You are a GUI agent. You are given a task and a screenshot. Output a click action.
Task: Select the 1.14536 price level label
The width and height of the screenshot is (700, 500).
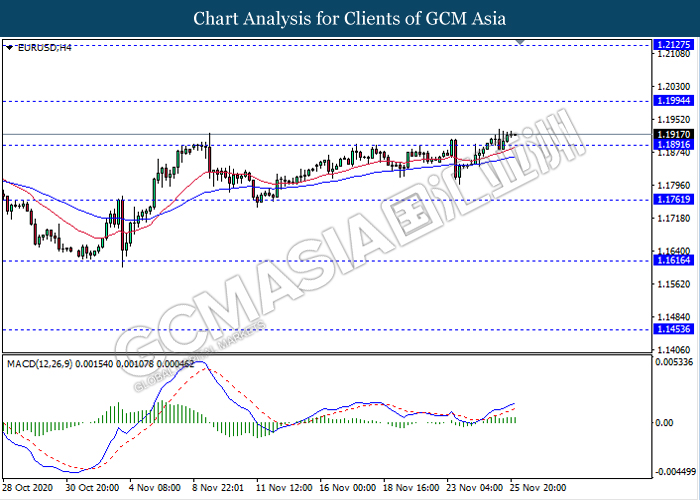click(x=674, y=329)
